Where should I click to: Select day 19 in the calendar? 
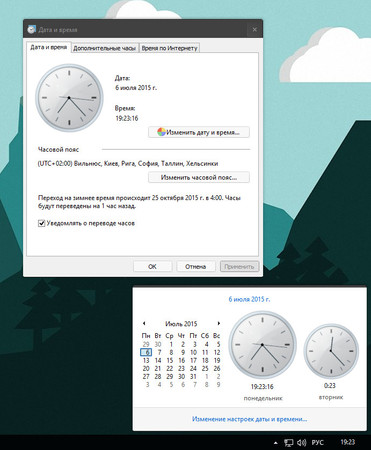tap(217, 360)
